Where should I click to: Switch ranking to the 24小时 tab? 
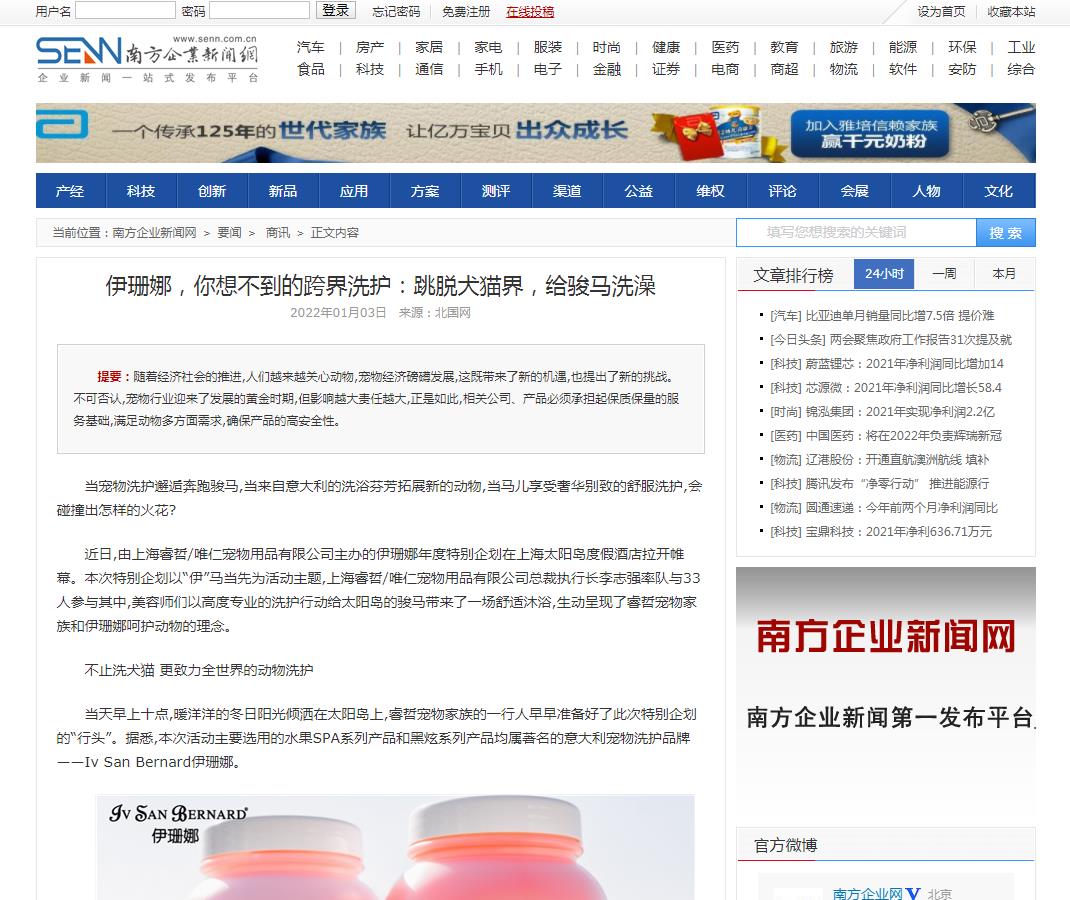coord(884,274)
